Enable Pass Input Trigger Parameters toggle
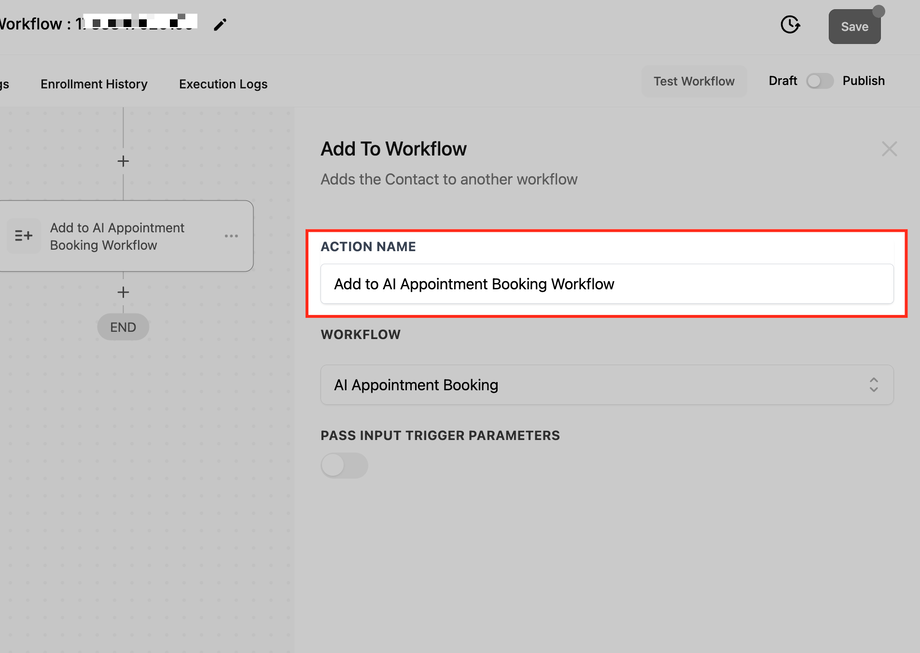920x653 pixels. click(x=344, y=465)
